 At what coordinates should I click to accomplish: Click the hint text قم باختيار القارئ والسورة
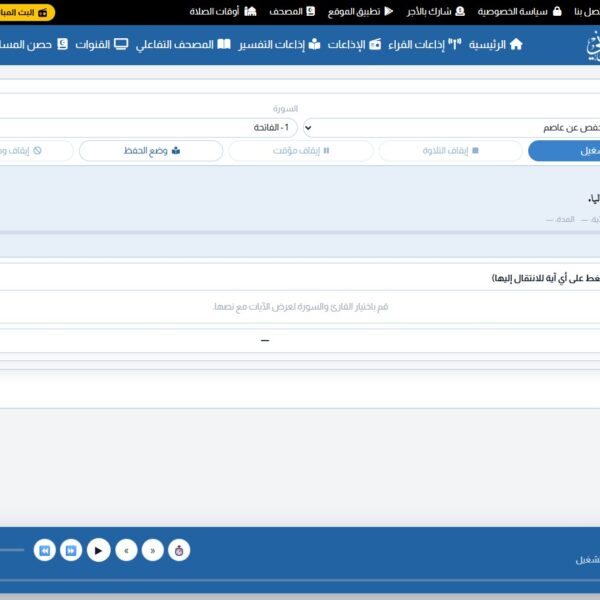[x=301, y=307]
